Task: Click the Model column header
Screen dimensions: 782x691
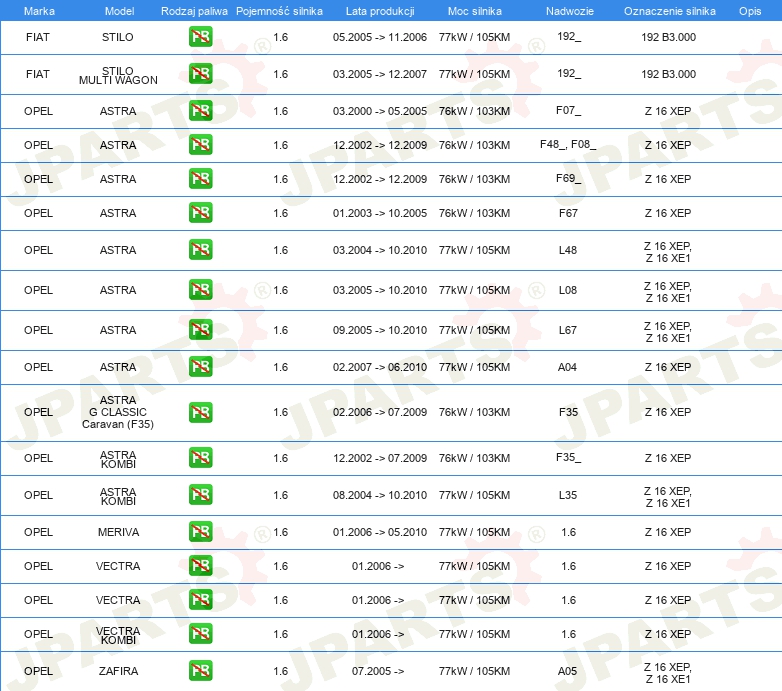Action: point(119,11)
